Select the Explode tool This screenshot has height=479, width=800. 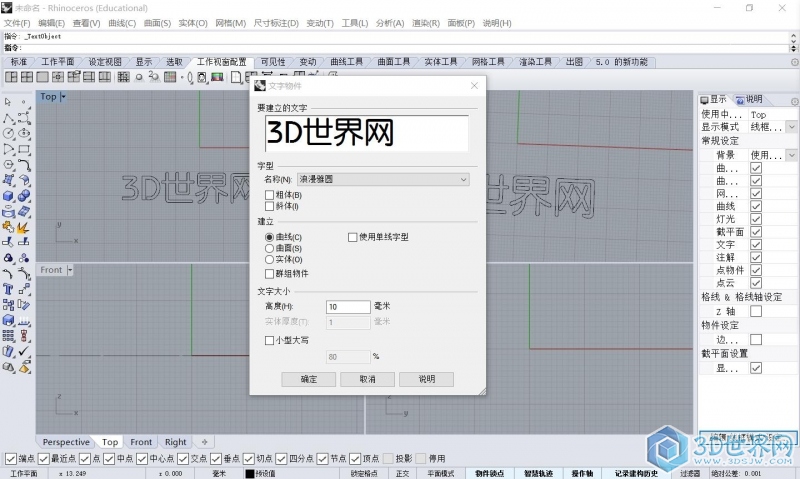(x=24, y=228)
